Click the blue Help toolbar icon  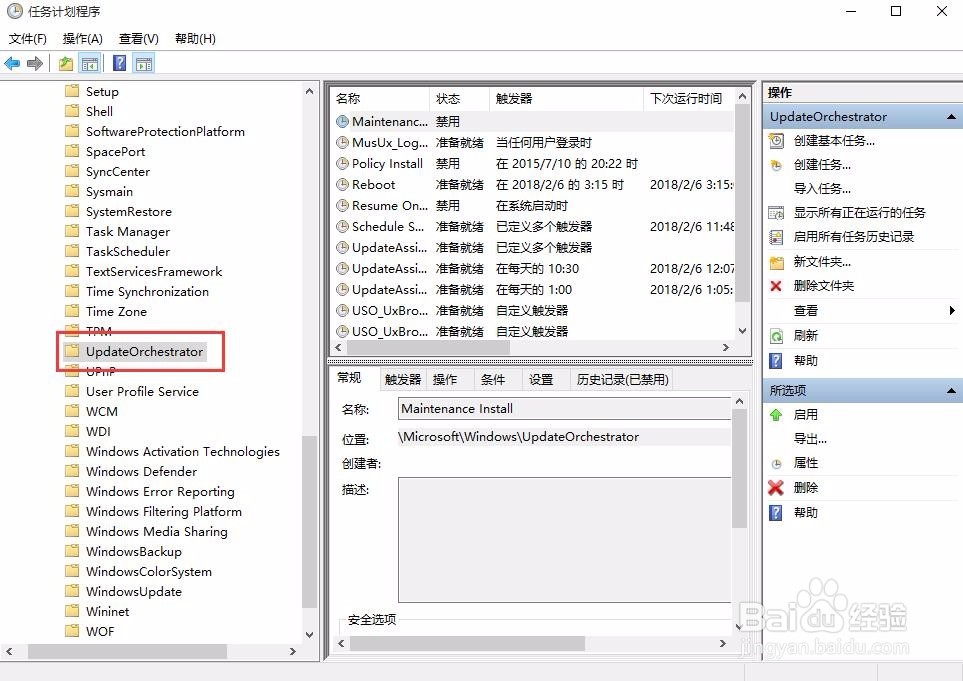pyautogui.click(x=120, y=63)
